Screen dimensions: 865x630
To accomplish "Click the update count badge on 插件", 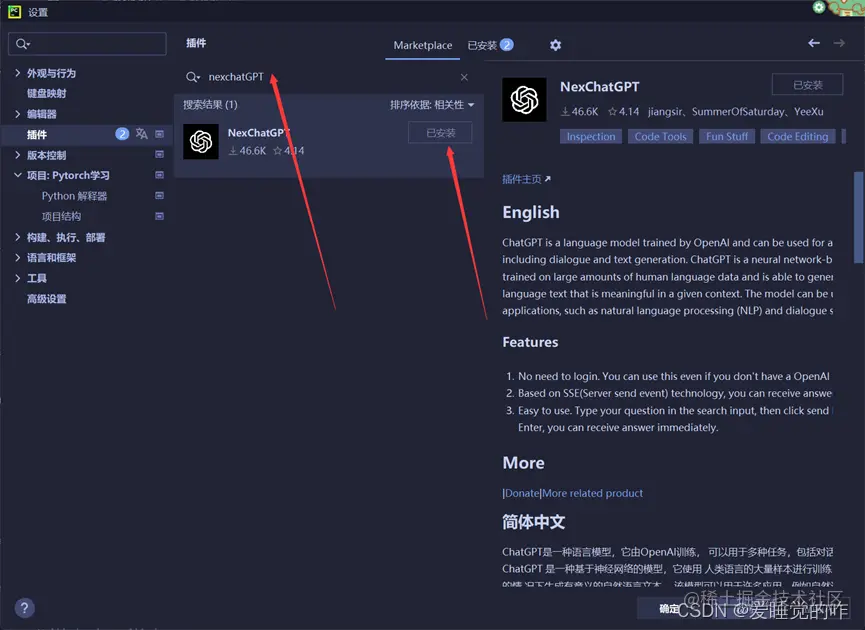I will click(x=122, y=134).
